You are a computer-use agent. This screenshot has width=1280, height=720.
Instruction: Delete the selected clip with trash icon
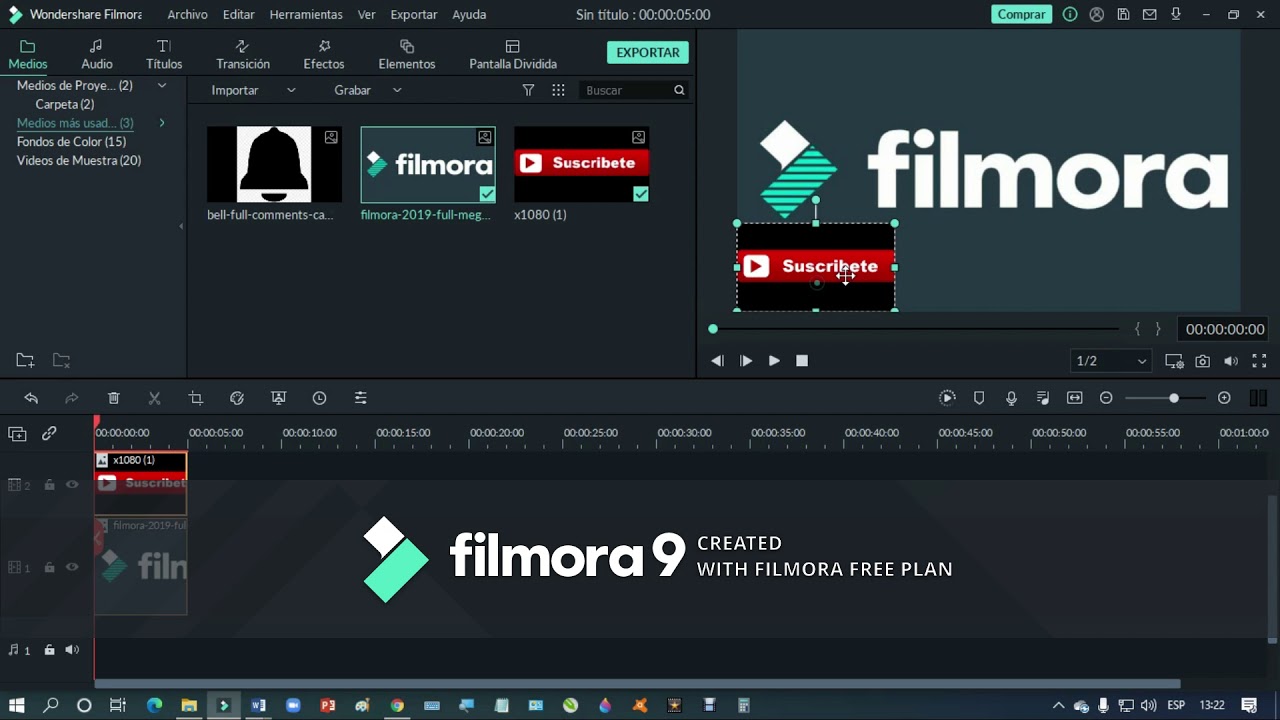coord(114,398)
